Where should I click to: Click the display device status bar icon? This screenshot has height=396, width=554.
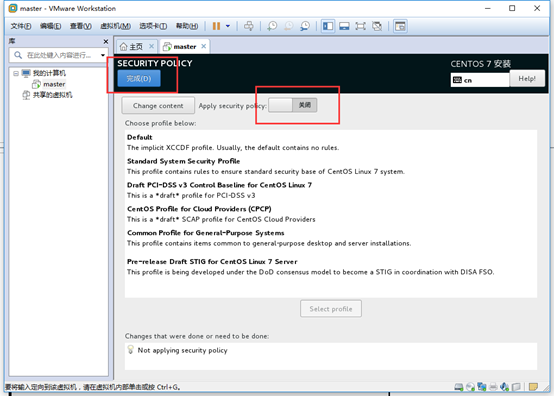516,387
